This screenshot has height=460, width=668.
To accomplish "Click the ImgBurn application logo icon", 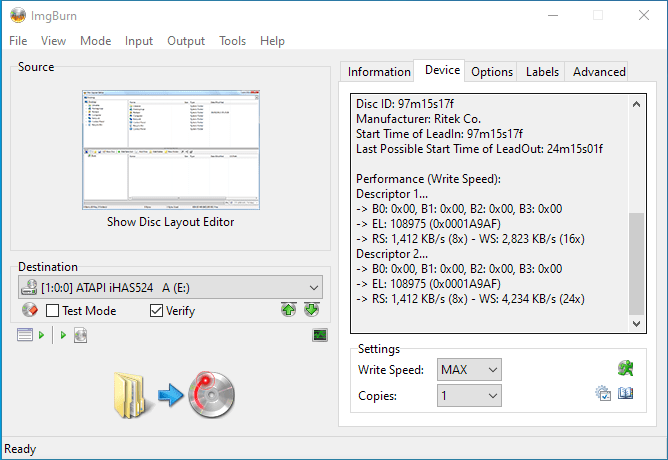I will pyautogui.click(x=18, y=15).
